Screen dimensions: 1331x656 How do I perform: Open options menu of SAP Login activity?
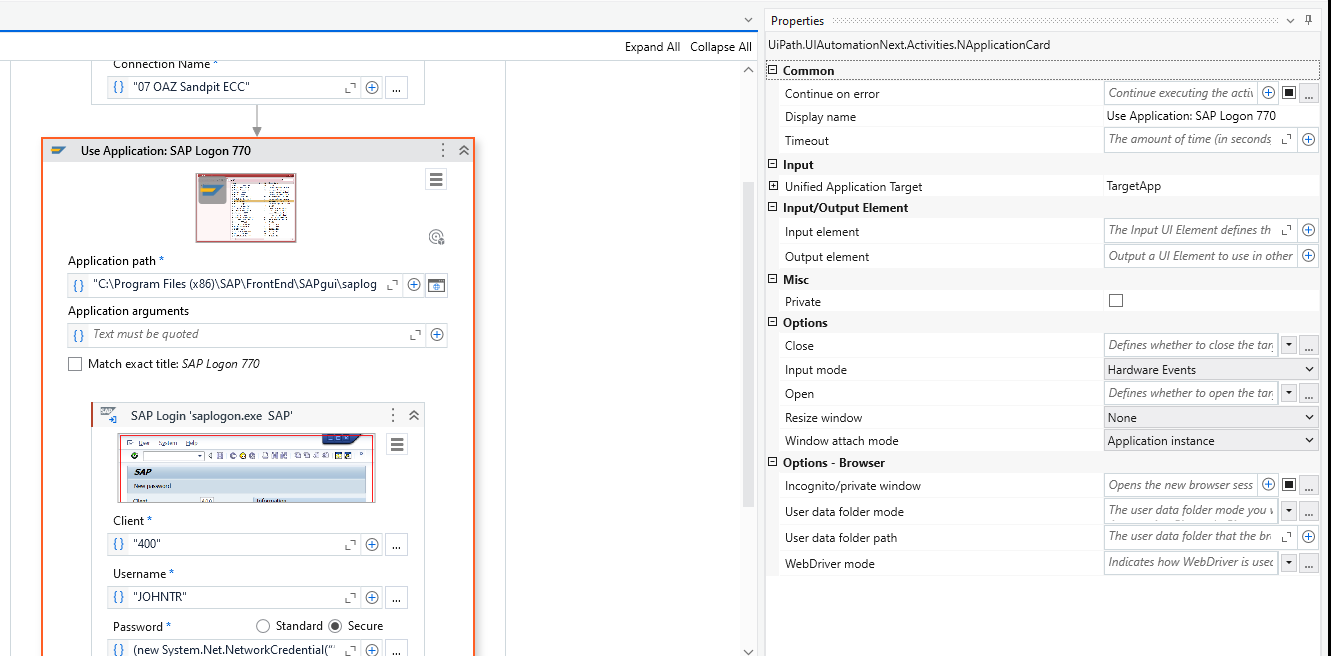click(x=393, y=415)
